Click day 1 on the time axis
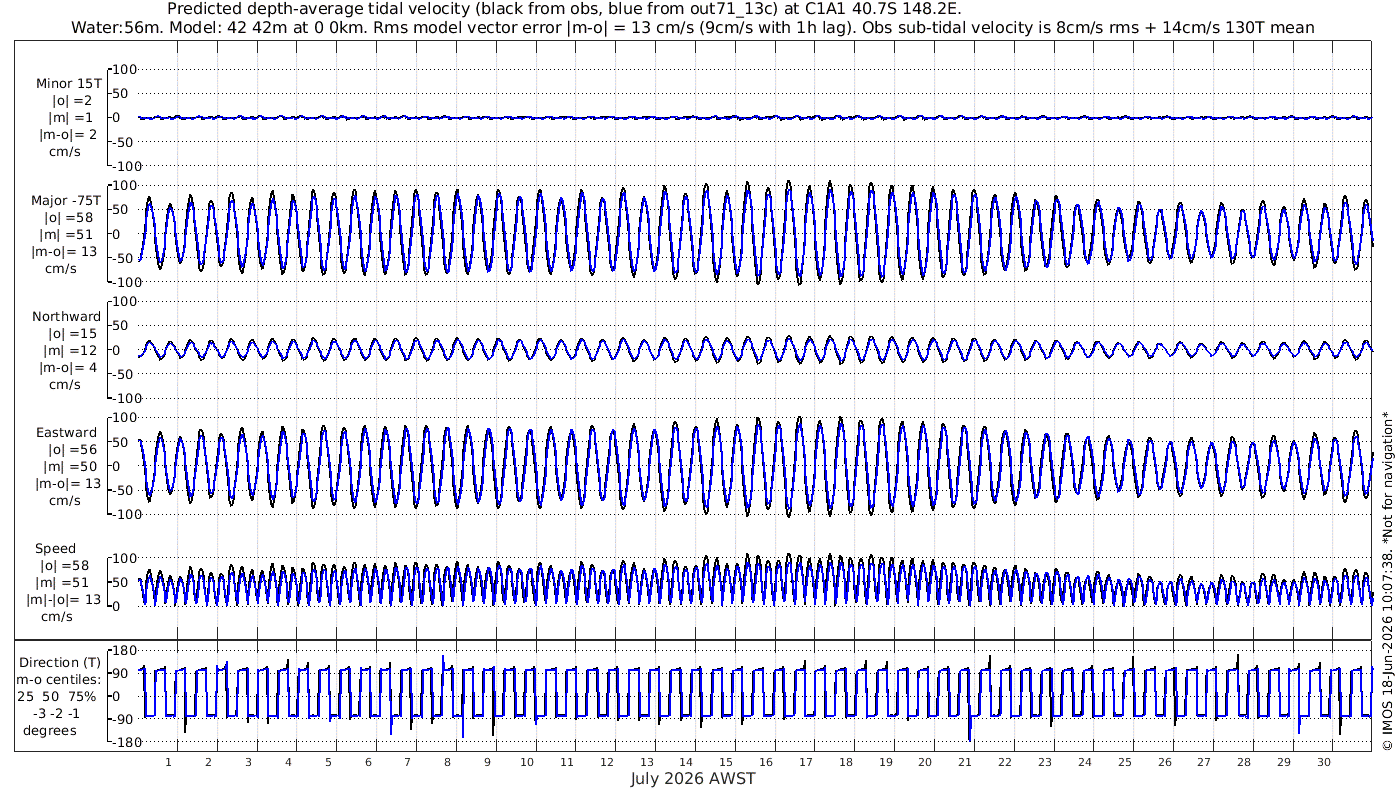Screen dimensions: 1400x800 (168, 762)
